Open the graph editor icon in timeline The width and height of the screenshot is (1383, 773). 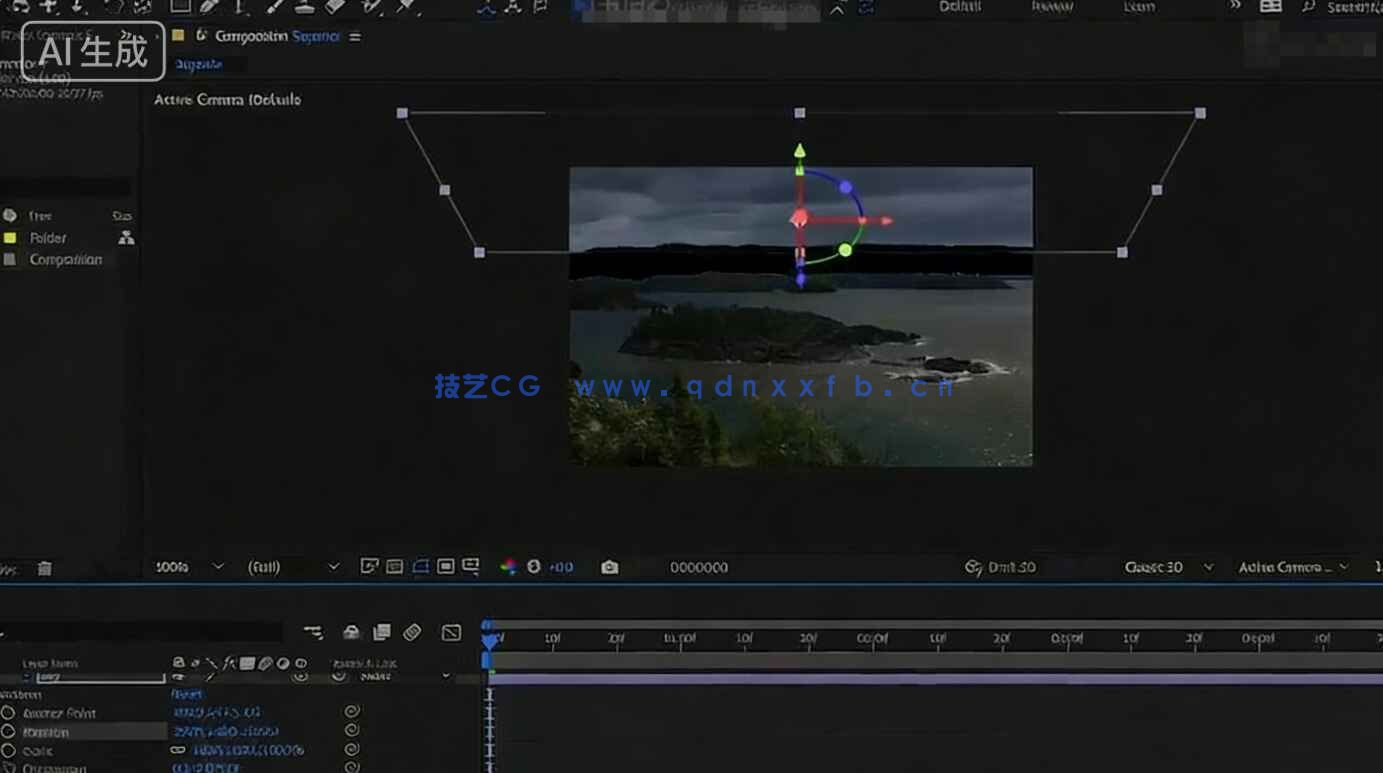point(451,632)
